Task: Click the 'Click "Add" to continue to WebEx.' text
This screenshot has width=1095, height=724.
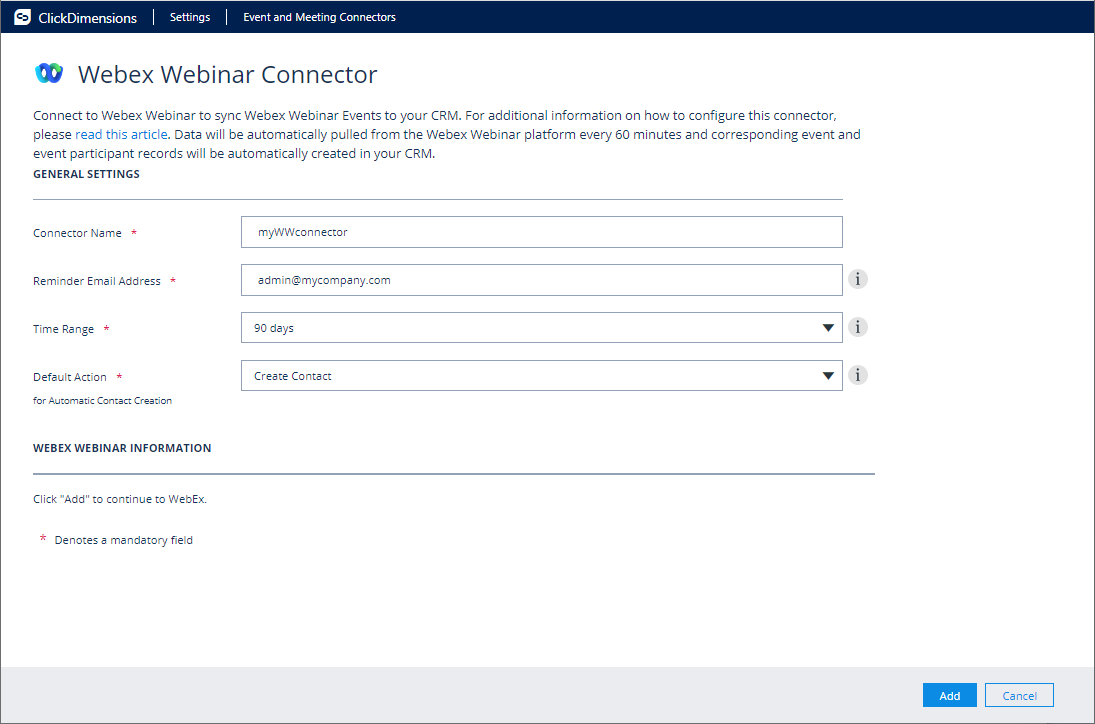Action: 119,499
